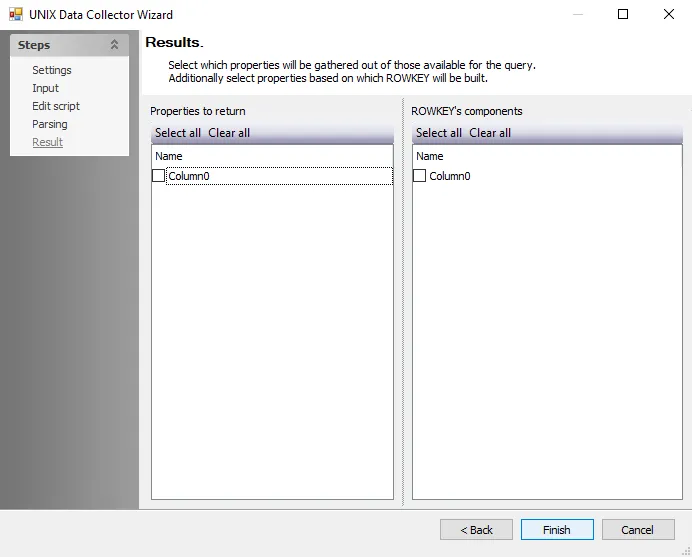
Task: Close the wizard window
Action: click(x=669, y=14)
